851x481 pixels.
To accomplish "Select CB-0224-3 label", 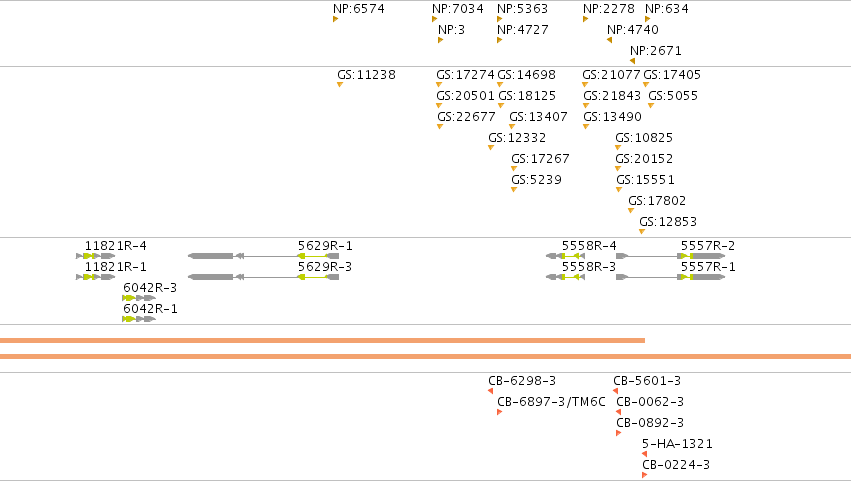I will click(x=676, y=465).
